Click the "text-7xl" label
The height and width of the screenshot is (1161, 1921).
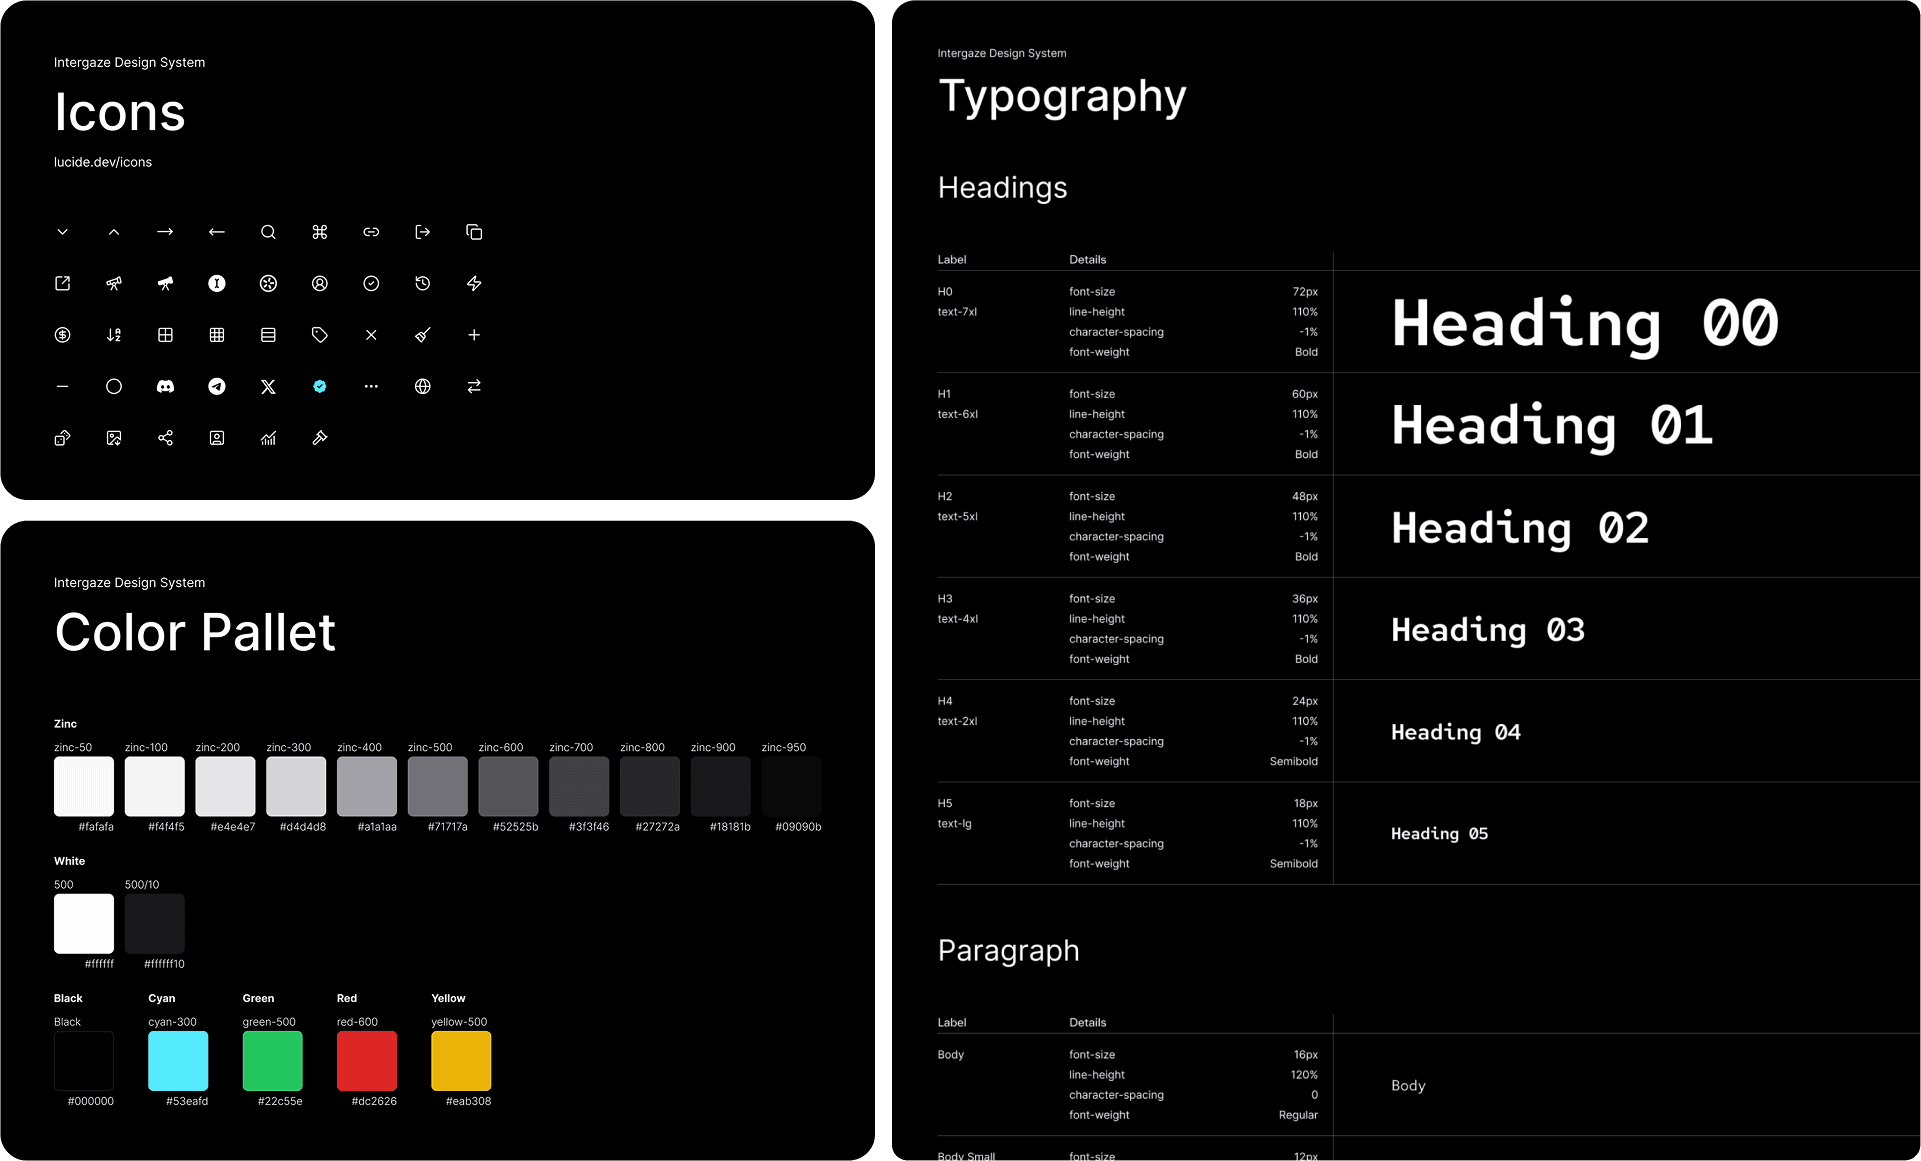tap(957, 312)
